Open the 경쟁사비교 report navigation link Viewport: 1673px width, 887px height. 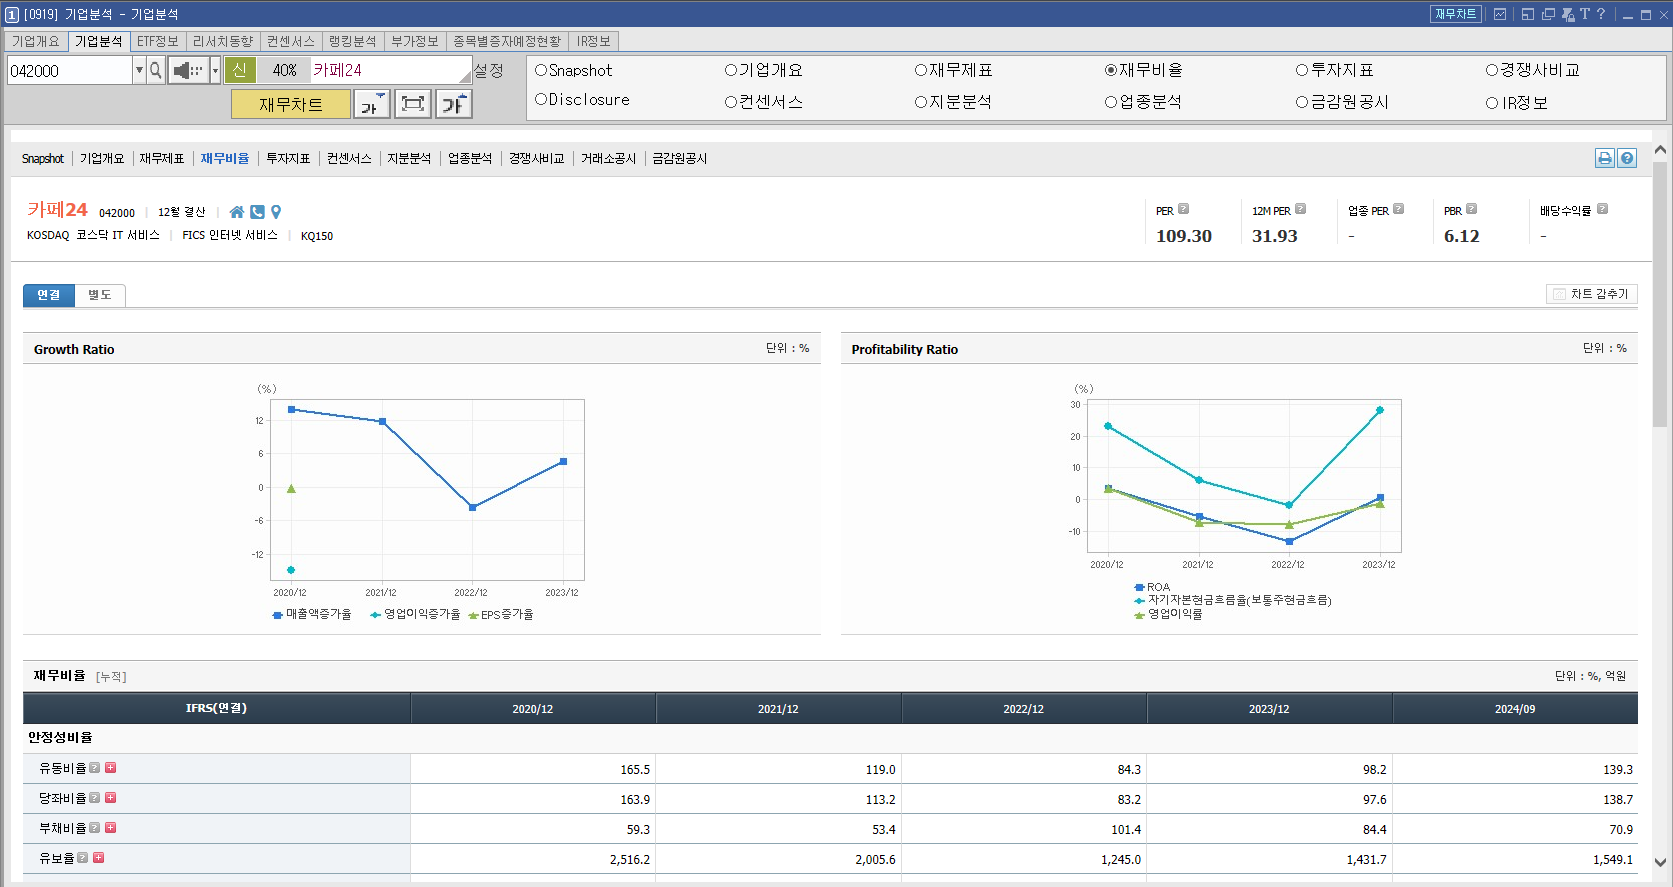point(536,158)
